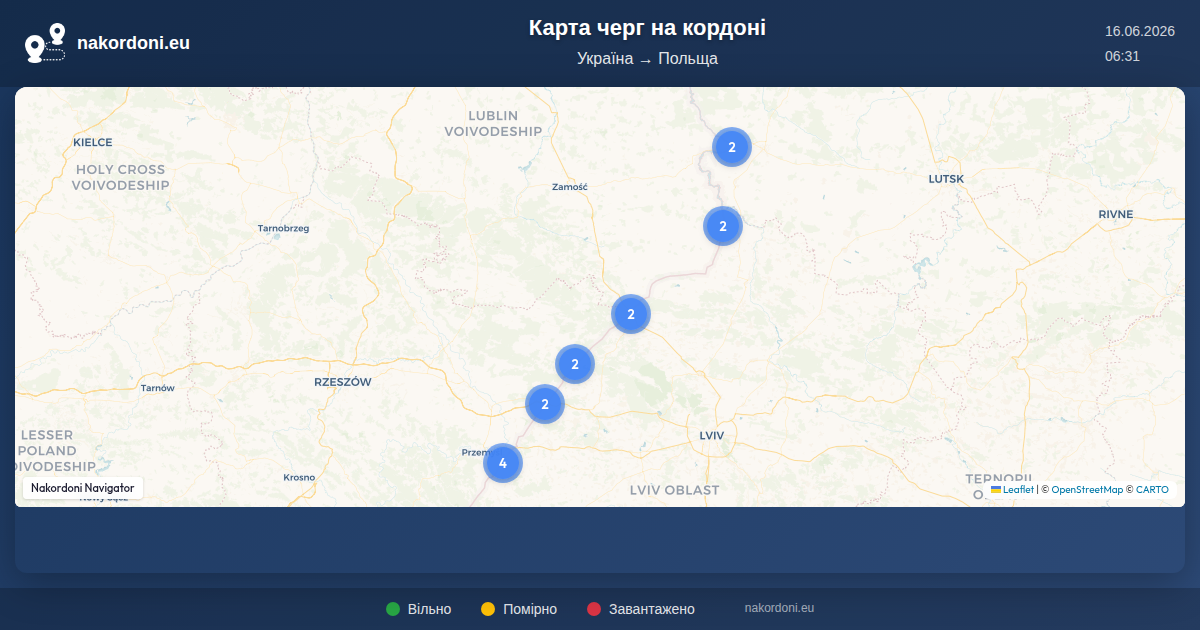Viewport: 1200px width, 630px height.
Task: Click the Україна → Польща direction subtitle
Action: (x=647, y=59)
